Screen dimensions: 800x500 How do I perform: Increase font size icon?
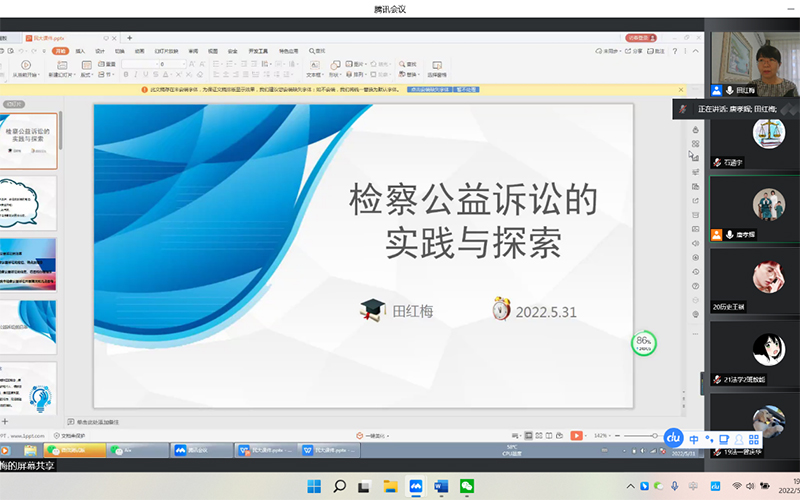pos(192,64)
